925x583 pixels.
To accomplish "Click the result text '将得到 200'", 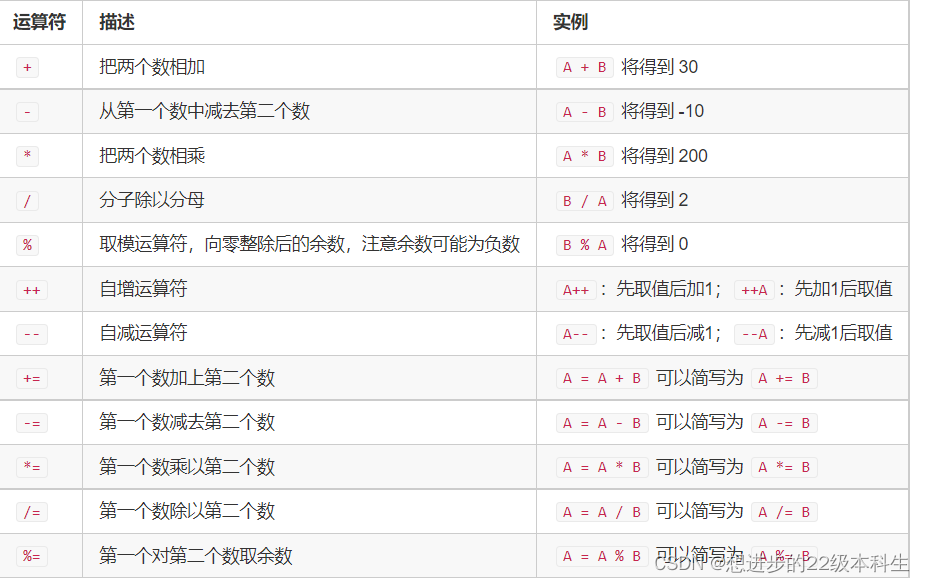I will (x=664, y=156).
